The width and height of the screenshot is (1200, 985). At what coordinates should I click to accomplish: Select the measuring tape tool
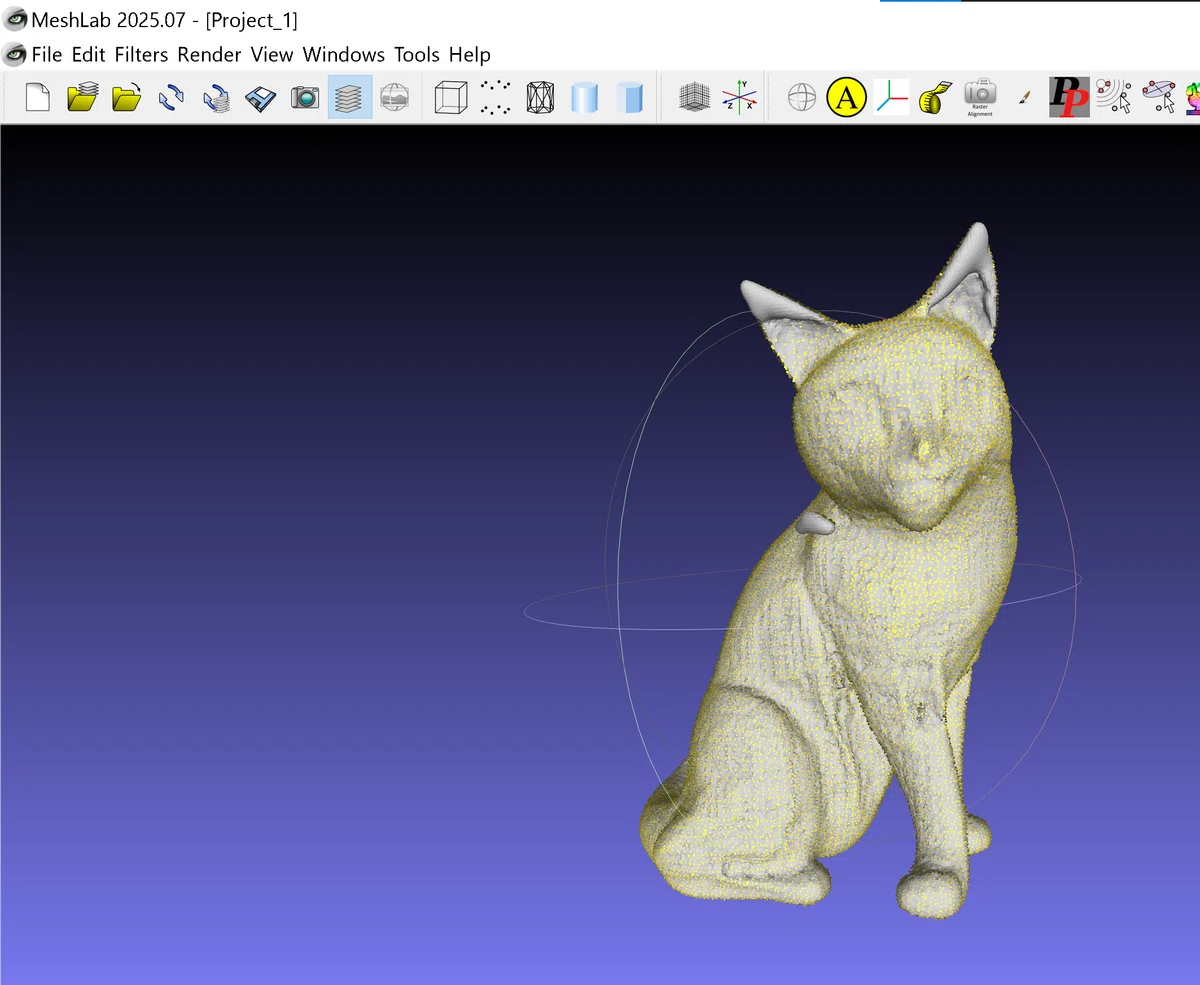pos(935,97)
